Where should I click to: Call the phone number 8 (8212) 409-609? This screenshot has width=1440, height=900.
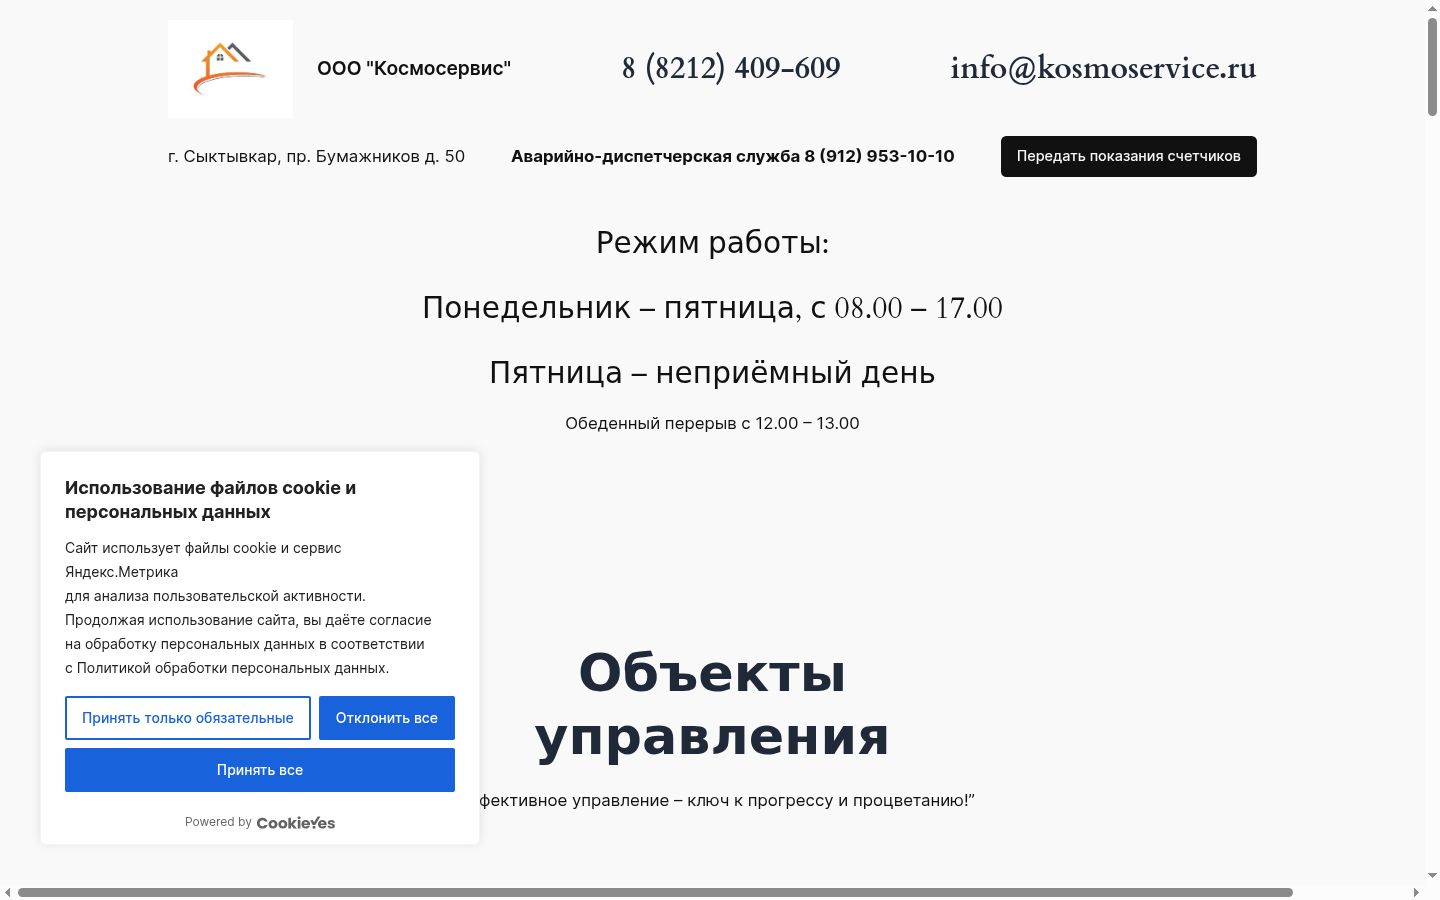pyautogui.click(x=731, y=68)
